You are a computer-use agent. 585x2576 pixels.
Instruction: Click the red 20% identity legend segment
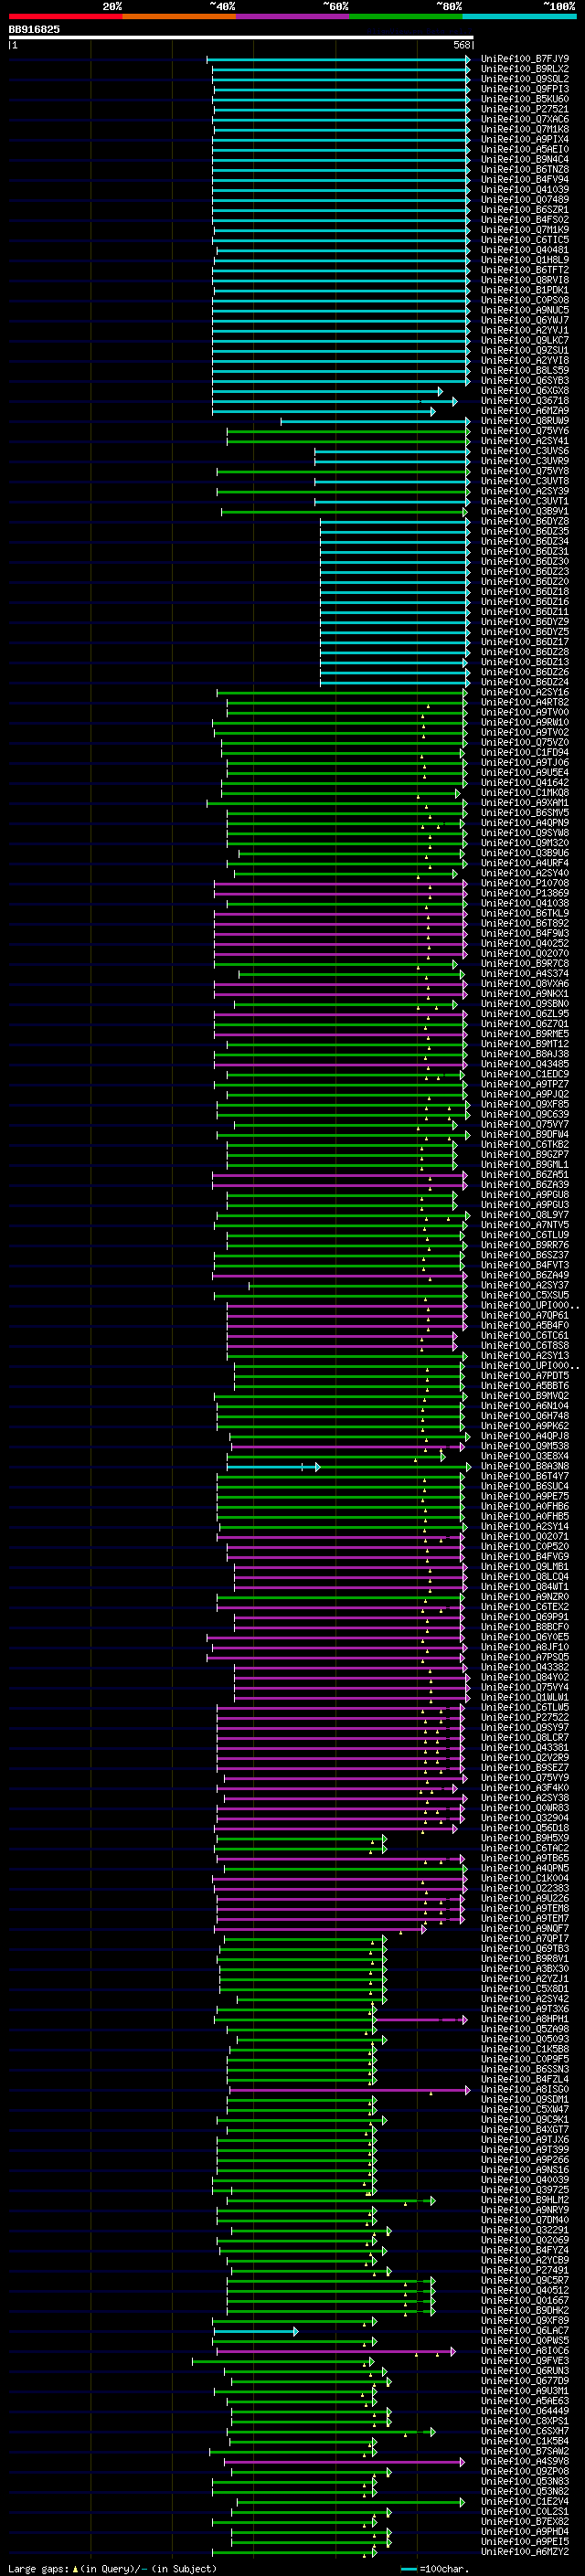(65, 16)
